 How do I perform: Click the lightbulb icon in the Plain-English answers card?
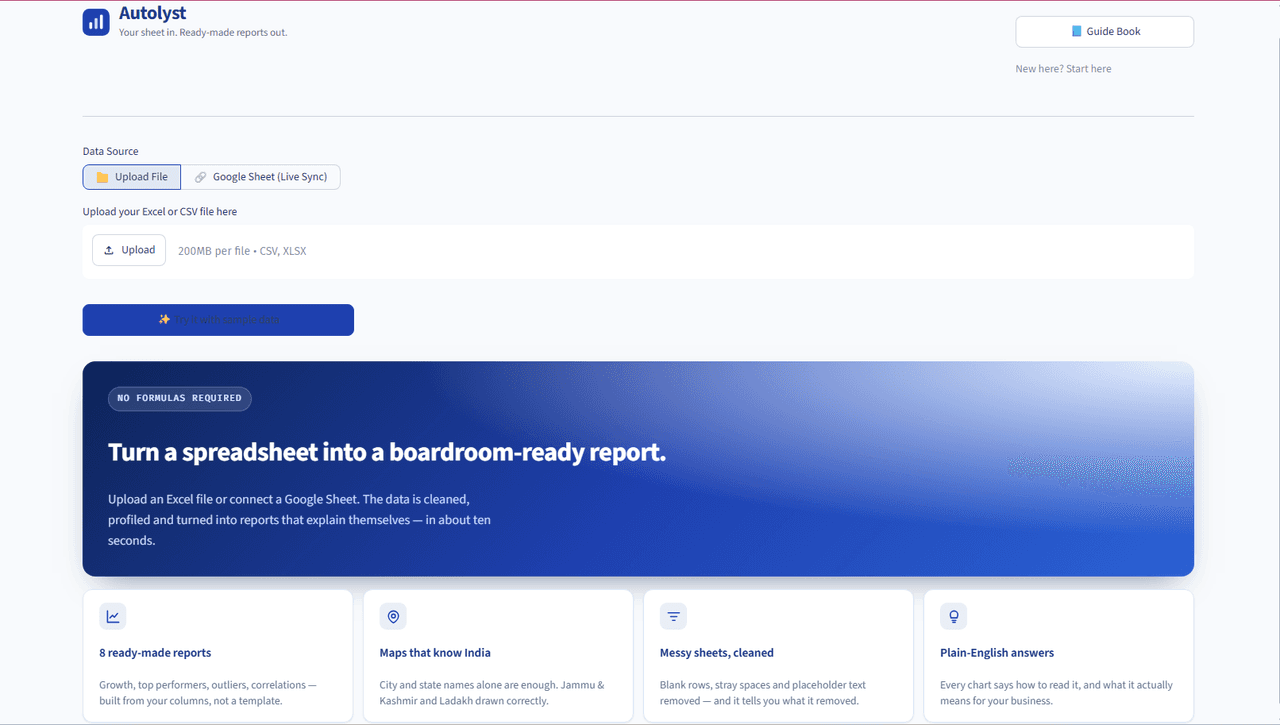(954, 617)
